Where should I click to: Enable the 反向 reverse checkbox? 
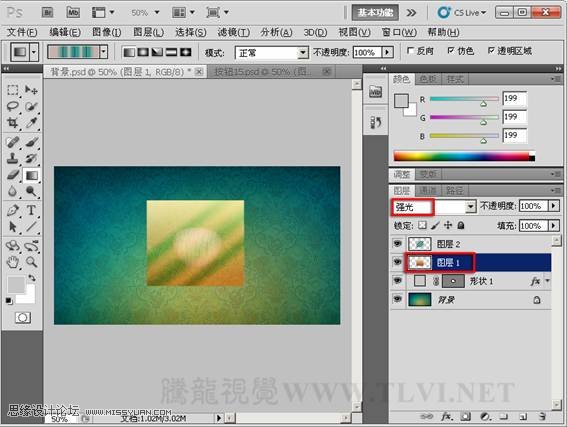[x=410, y=51]
